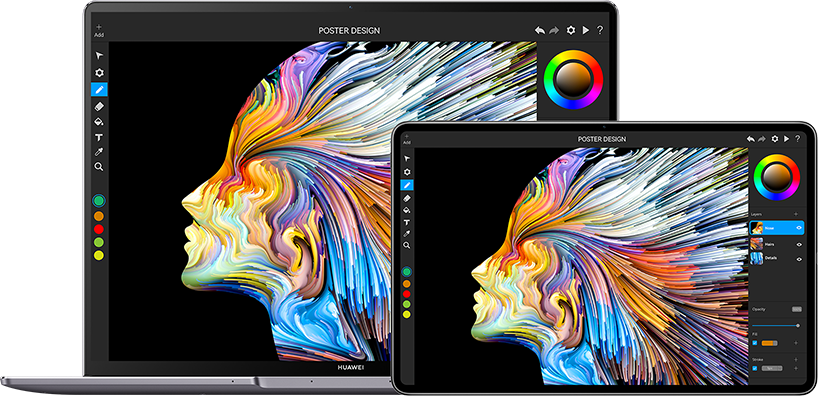The image size is (818, 396).
Task: Select the arrow pointer tool on laptop
Action: point(99,56)
